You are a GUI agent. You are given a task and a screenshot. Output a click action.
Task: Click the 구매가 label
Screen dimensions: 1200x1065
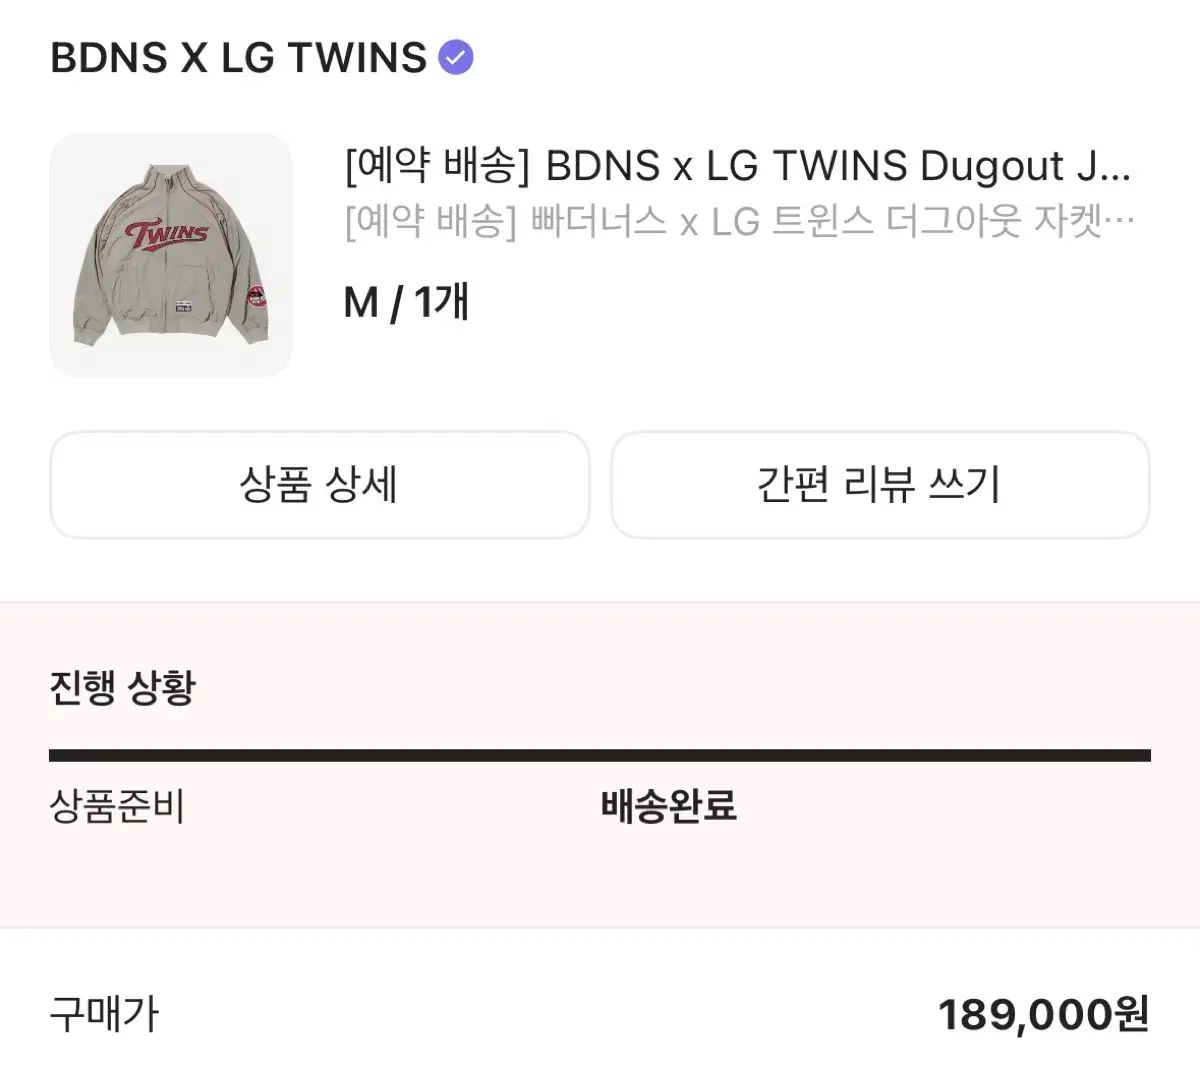tap(104, 1015)
